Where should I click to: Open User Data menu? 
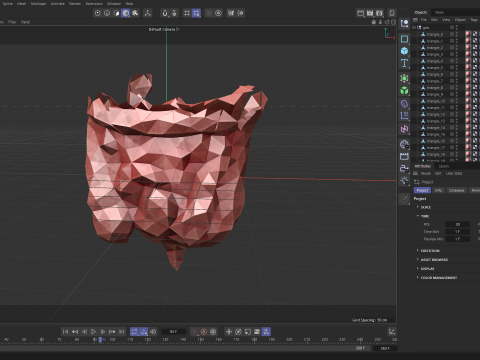[454, 173]
